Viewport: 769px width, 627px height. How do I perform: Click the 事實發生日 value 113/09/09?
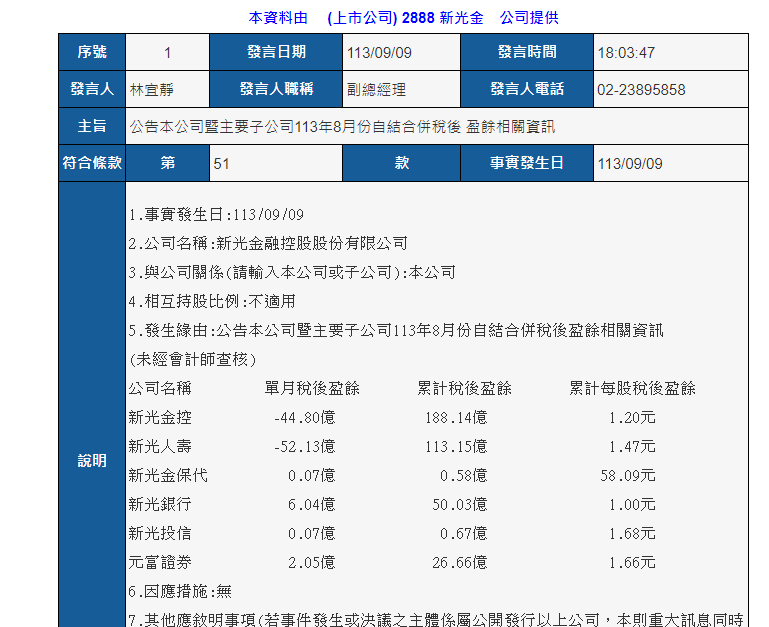[630, 164]
